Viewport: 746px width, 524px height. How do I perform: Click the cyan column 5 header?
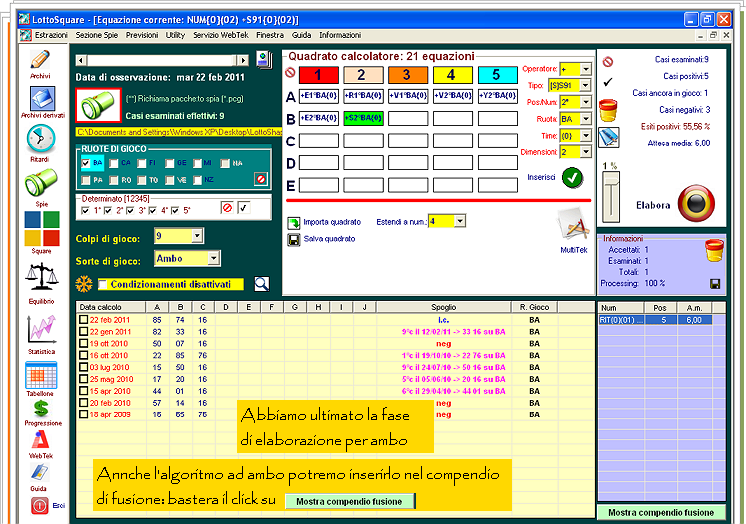tap(498, 75)
